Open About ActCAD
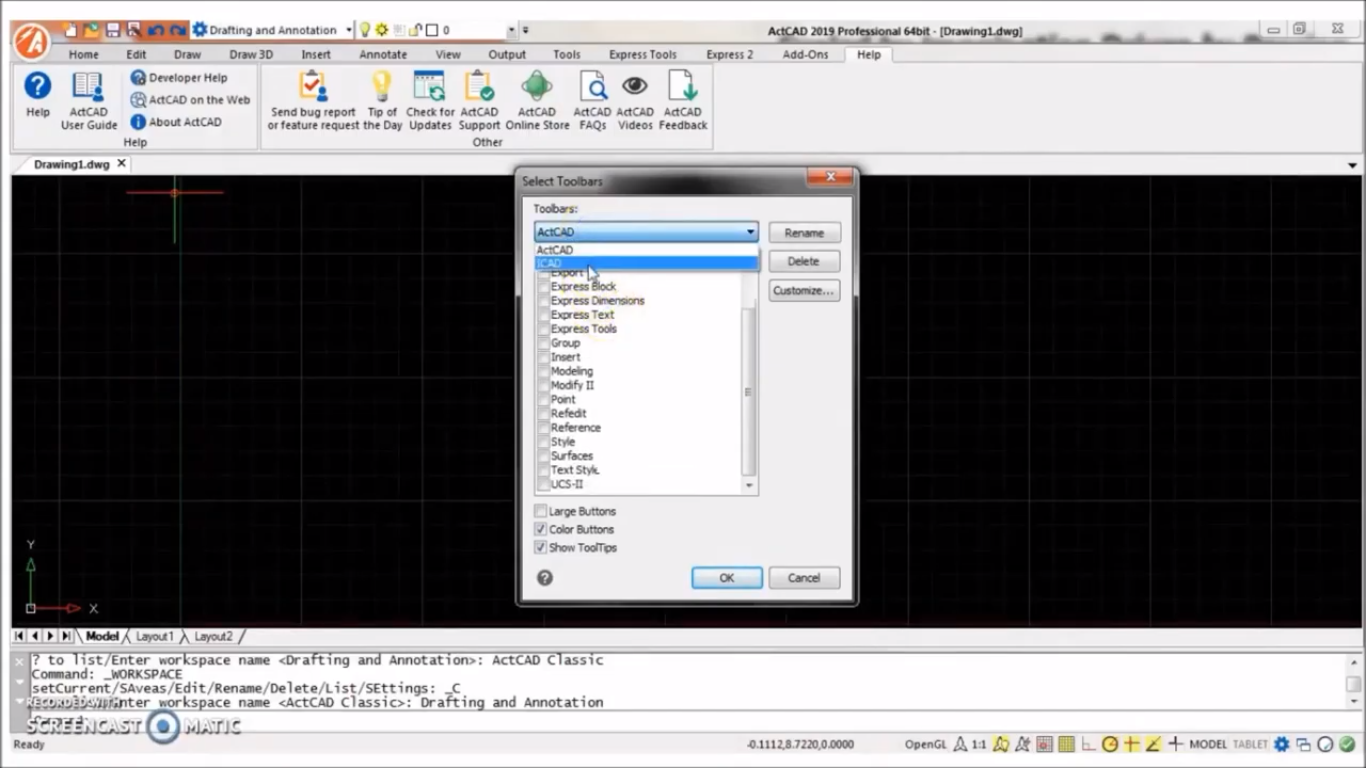The width and height of the screenshot is (1366, 768). [176, 122]
